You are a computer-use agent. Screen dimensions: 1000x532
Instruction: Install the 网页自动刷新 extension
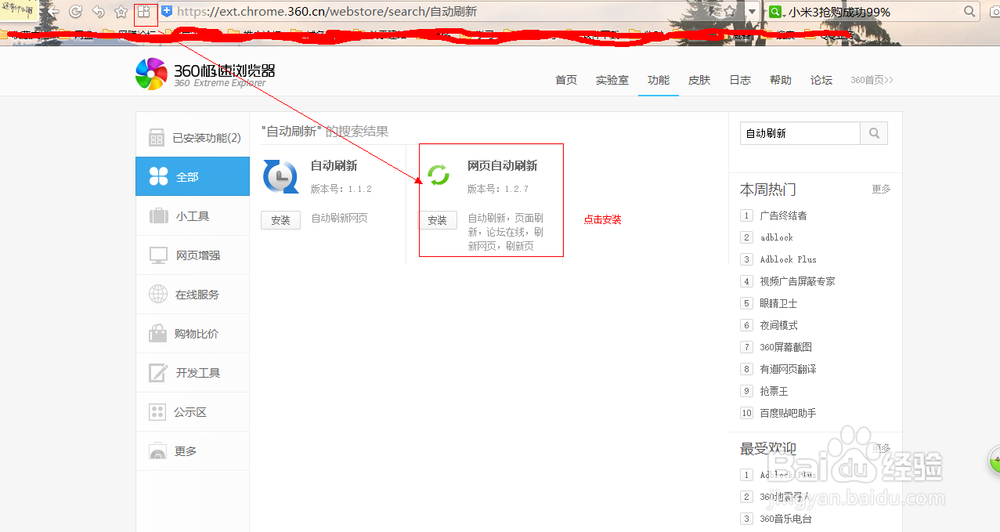(438, 220)
